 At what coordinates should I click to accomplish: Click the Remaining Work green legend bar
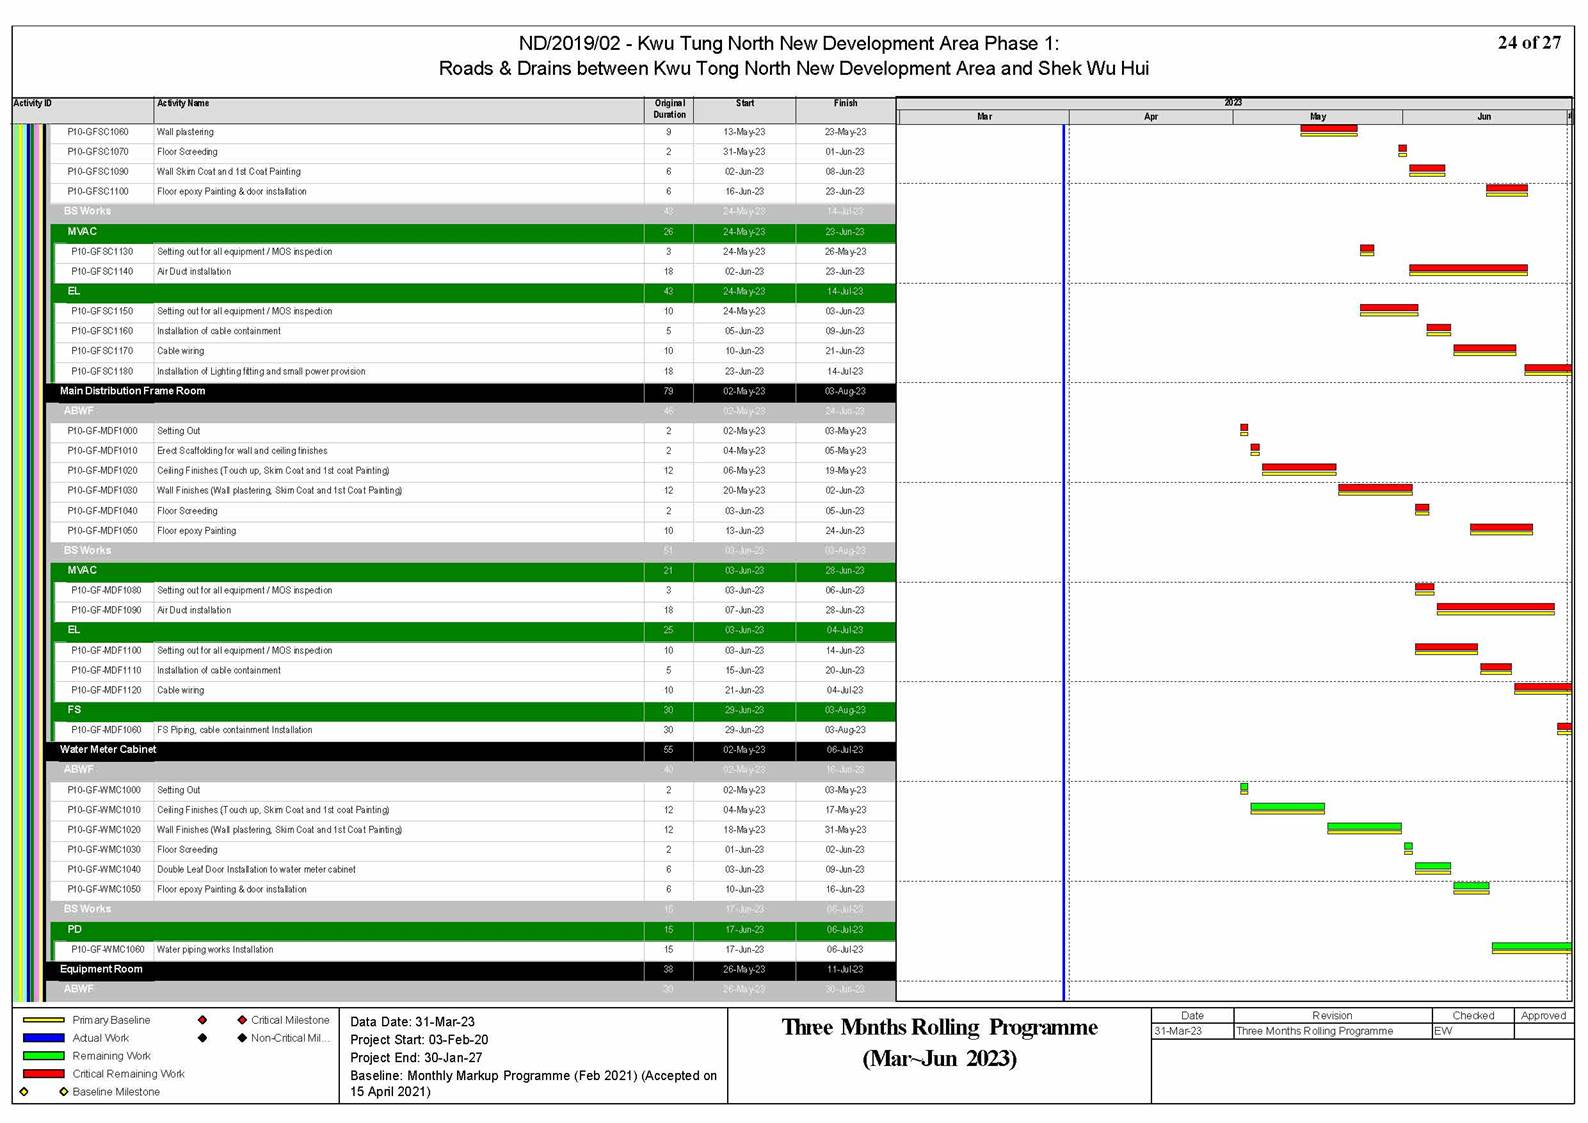point(43,1056)
